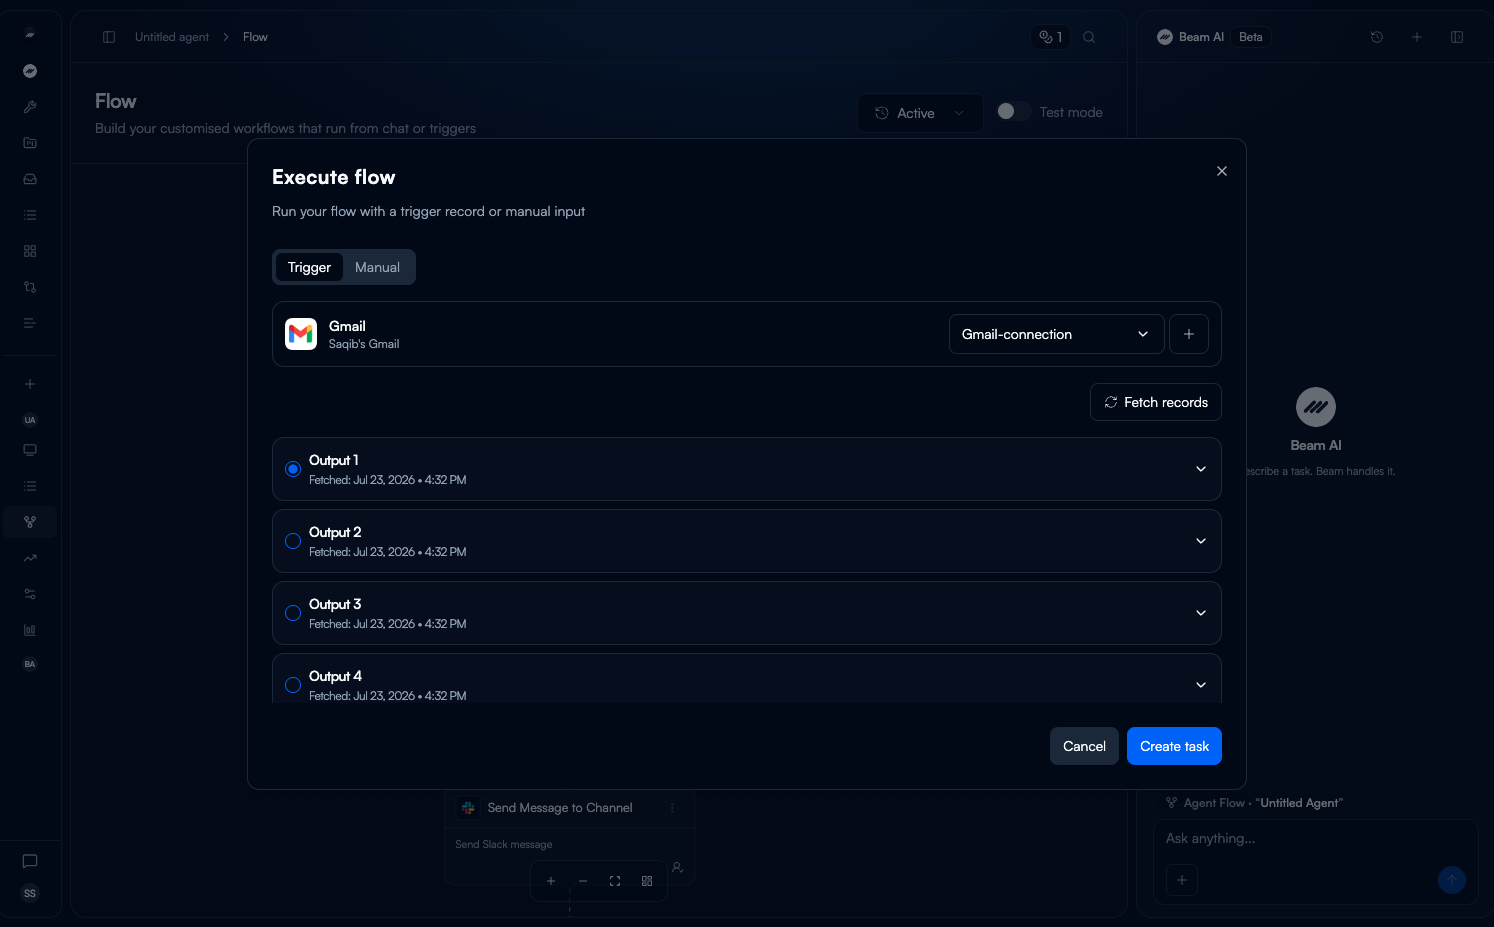Expand the Output 2 record details
This screenshot has width=1494, height=927.
coord(1201,541)
